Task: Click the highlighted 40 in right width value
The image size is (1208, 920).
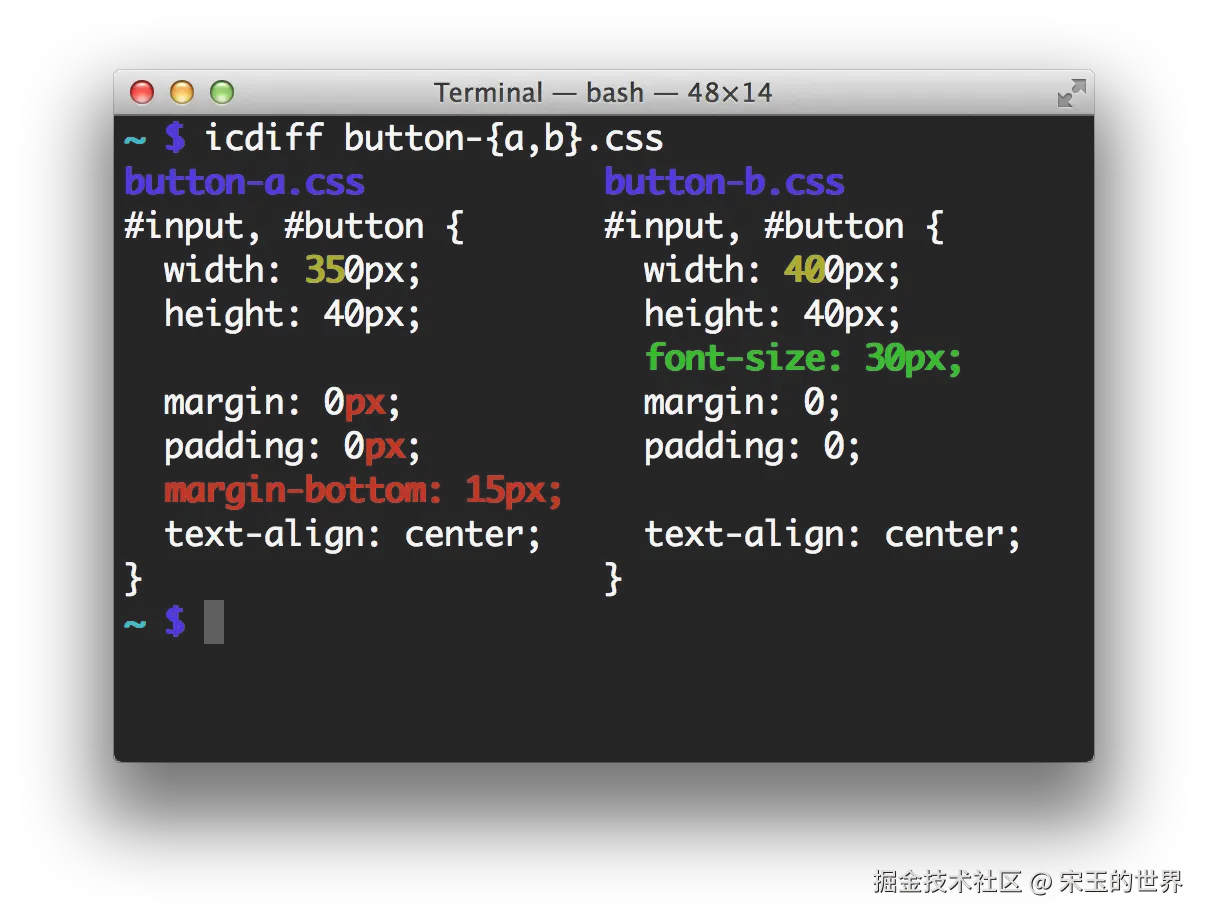Action: (x=805, y=270)
